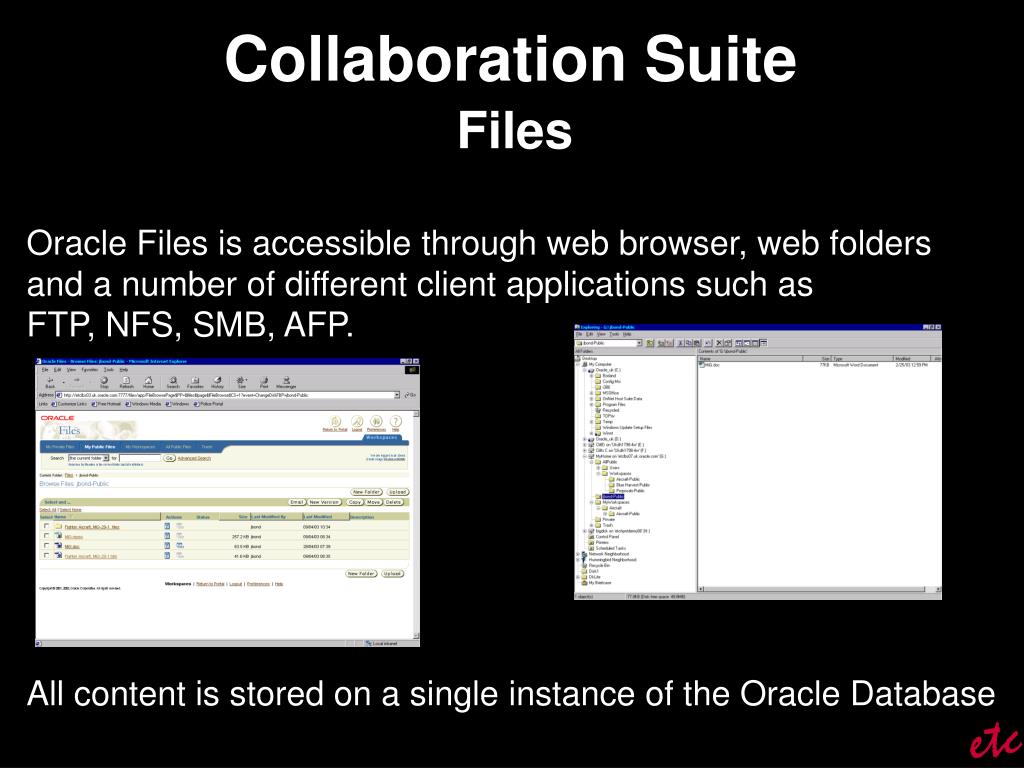Switch to the All Public Files tab

pyautogui.click(x=178, y=447)
